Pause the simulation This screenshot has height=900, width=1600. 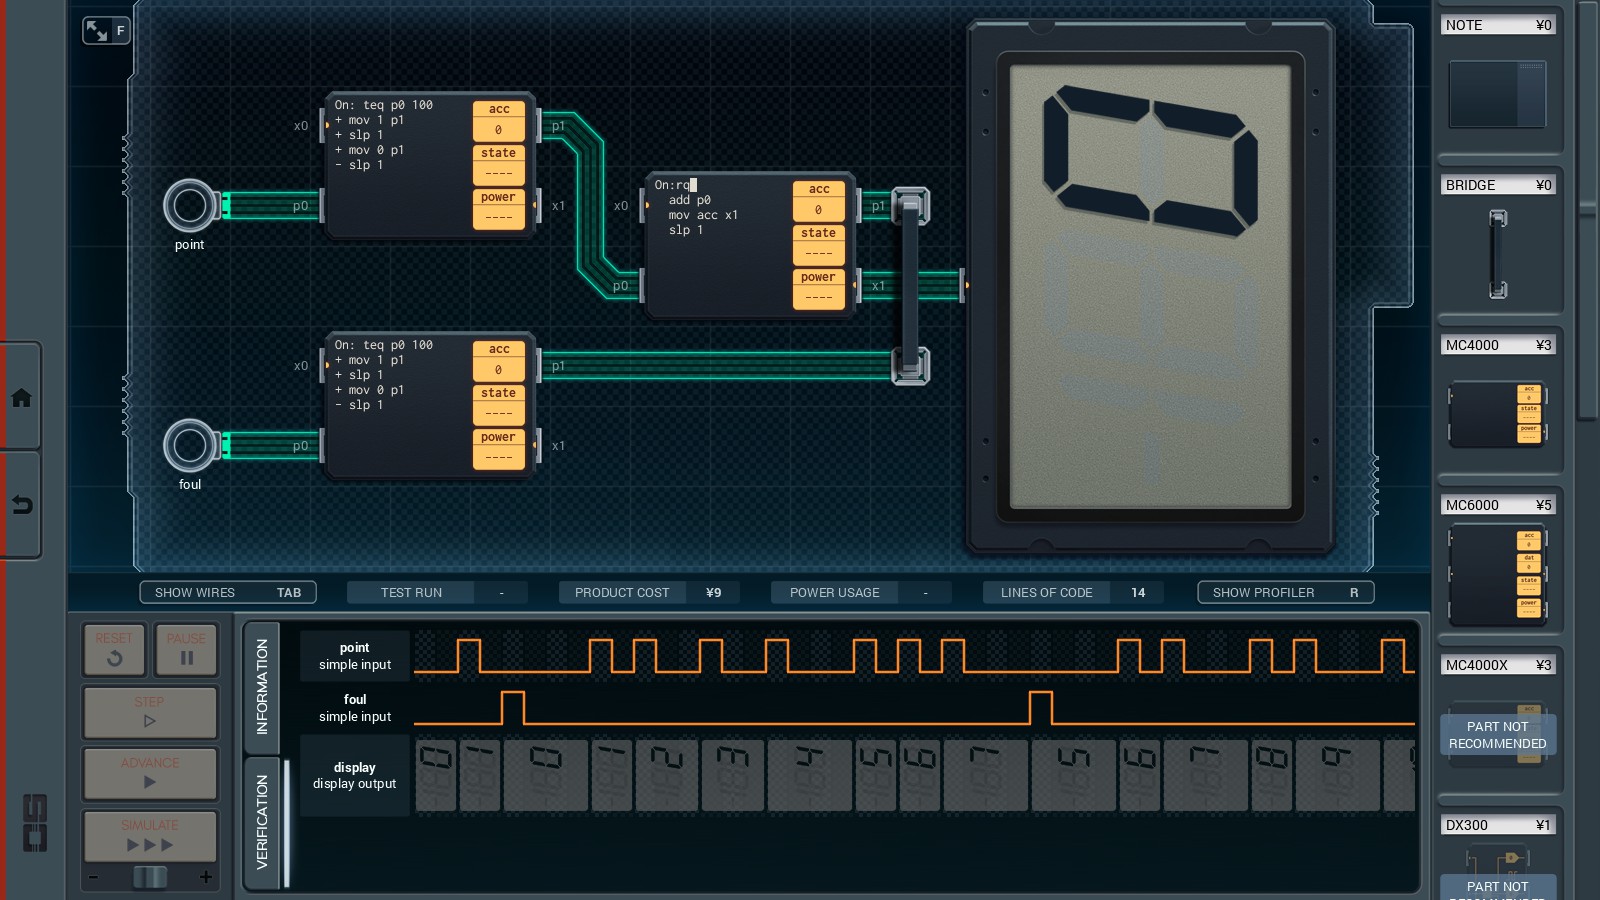tap(186, 649)
